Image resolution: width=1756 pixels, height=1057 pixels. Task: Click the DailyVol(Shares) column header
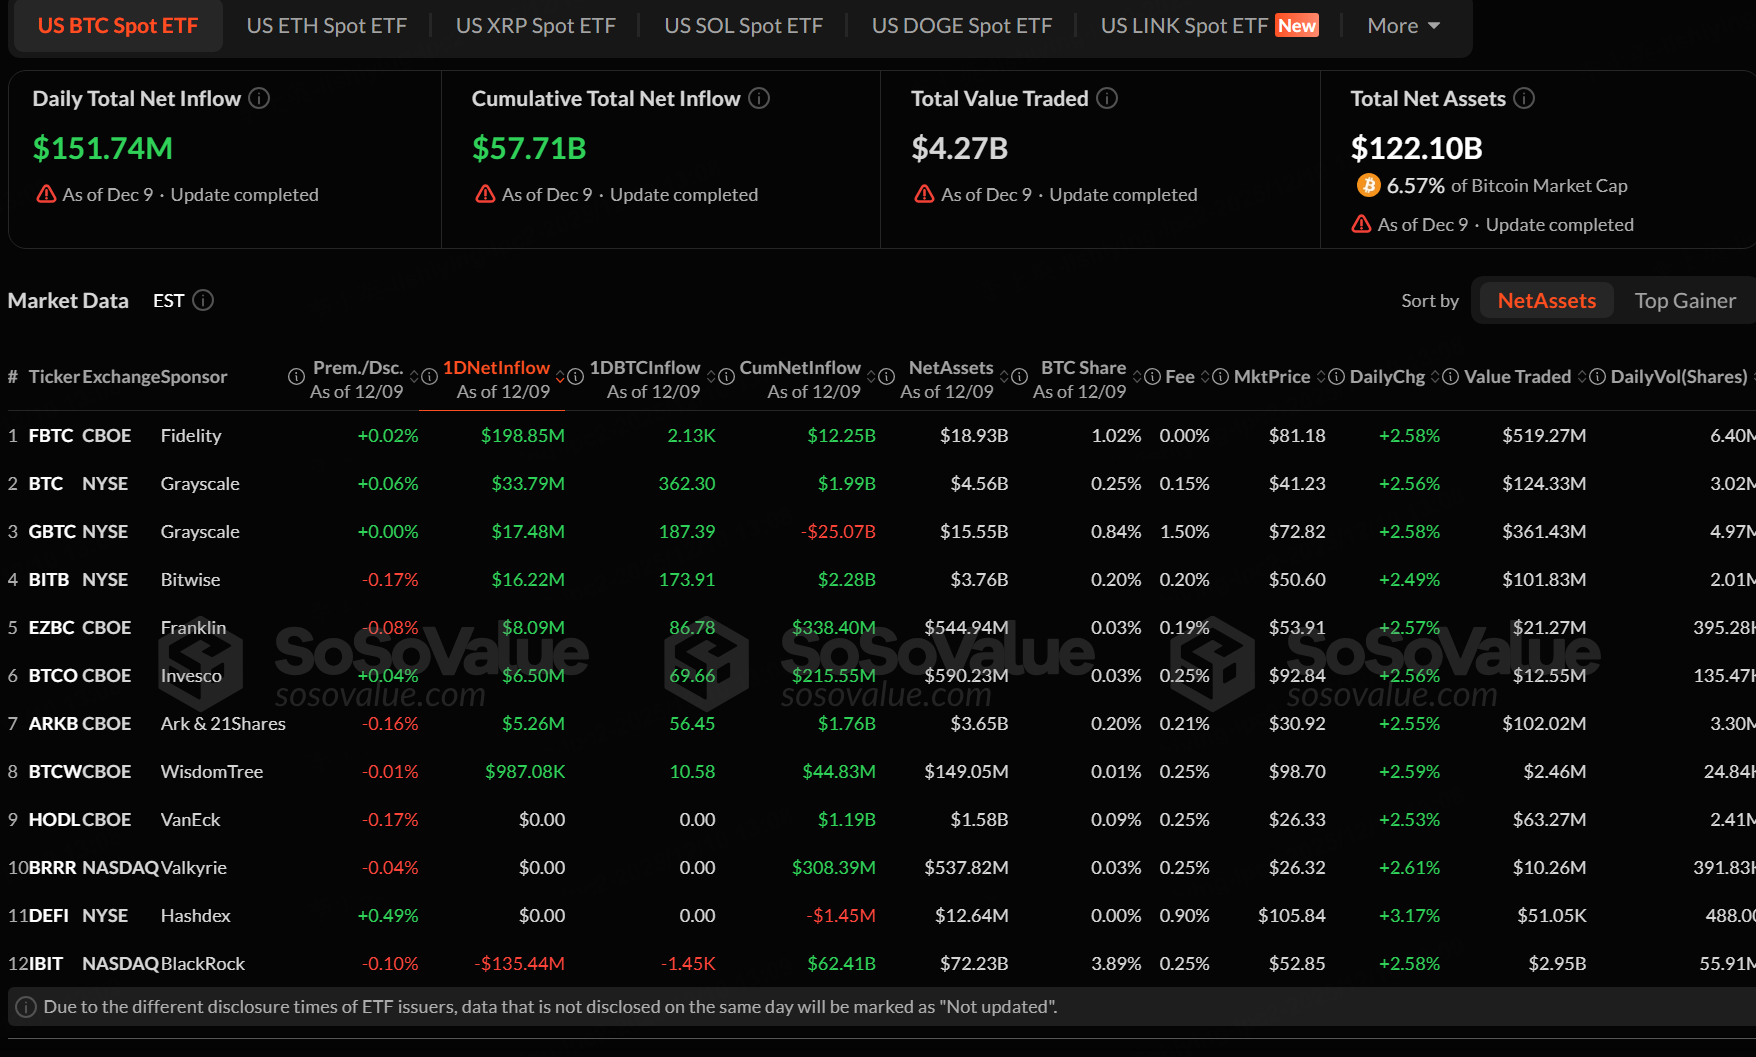[1679, 377]
